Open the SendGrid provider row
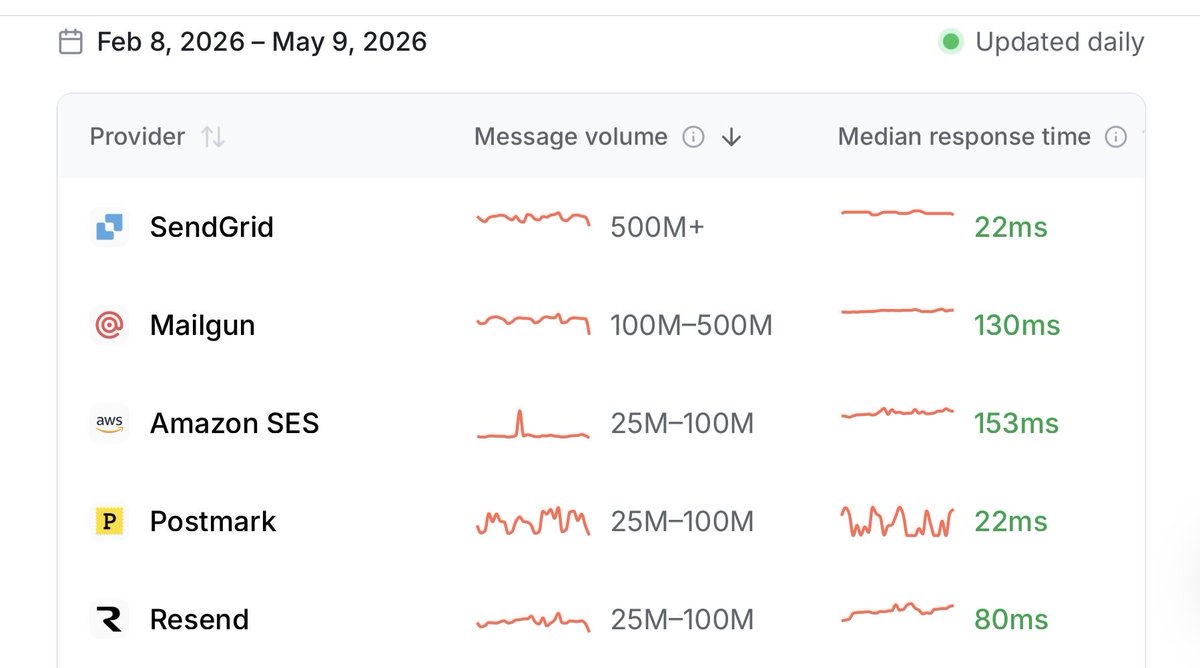The image size is (1200, 668). point(601,227)
